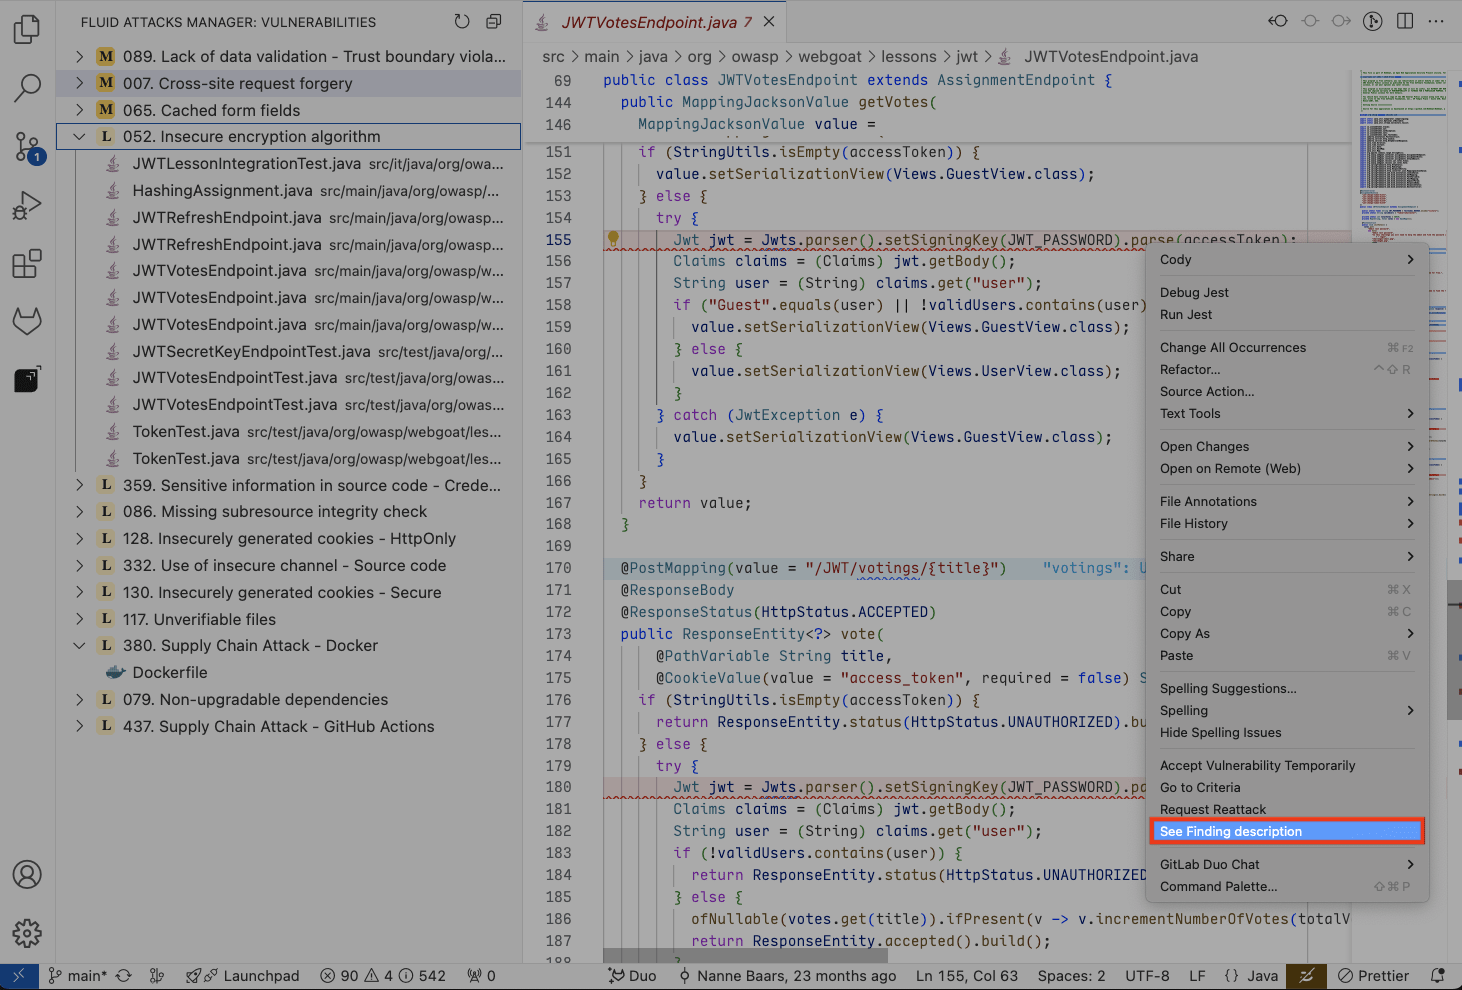Select Request Reattack in context menu
Screen dimensions: 1462x990
(x=1287, y=810)
